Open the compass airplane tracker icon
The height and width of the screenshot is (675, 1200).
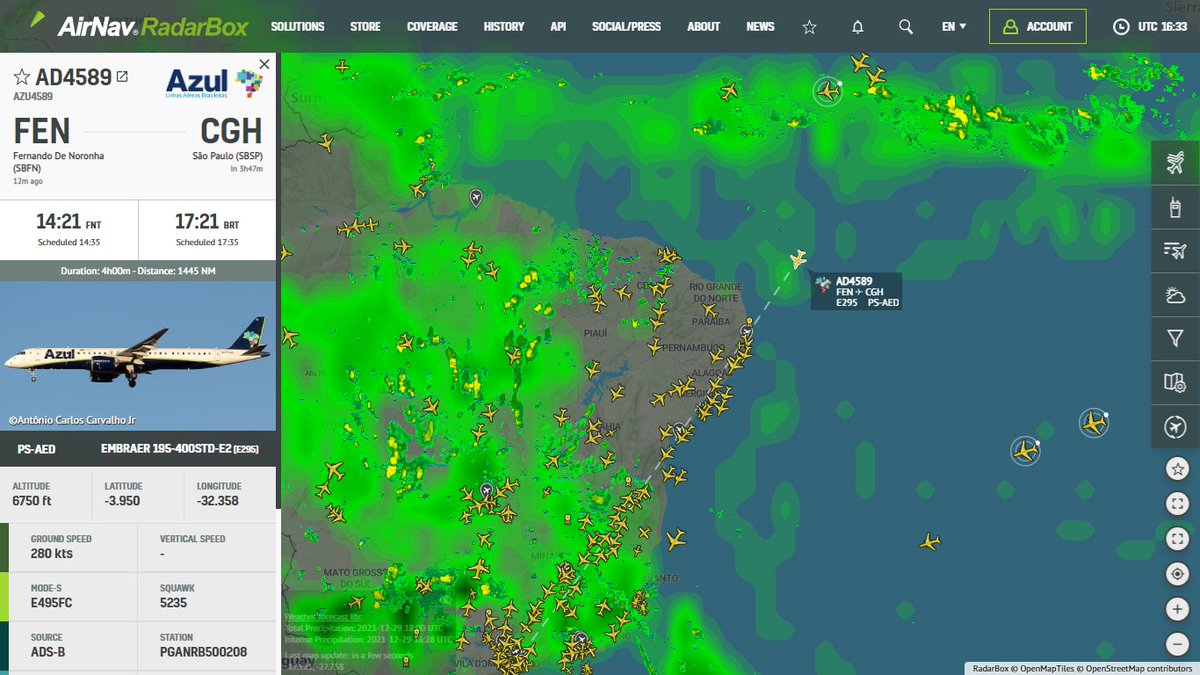1175,427
